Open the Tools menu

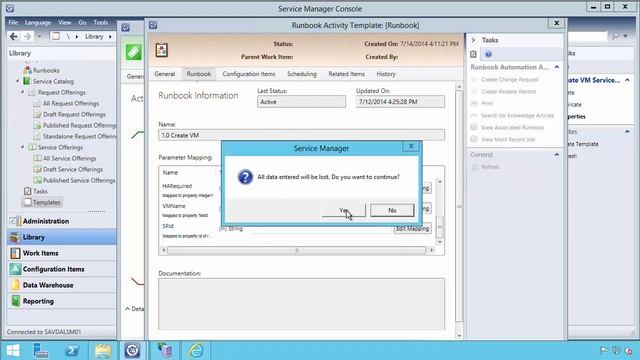(101, 22)
